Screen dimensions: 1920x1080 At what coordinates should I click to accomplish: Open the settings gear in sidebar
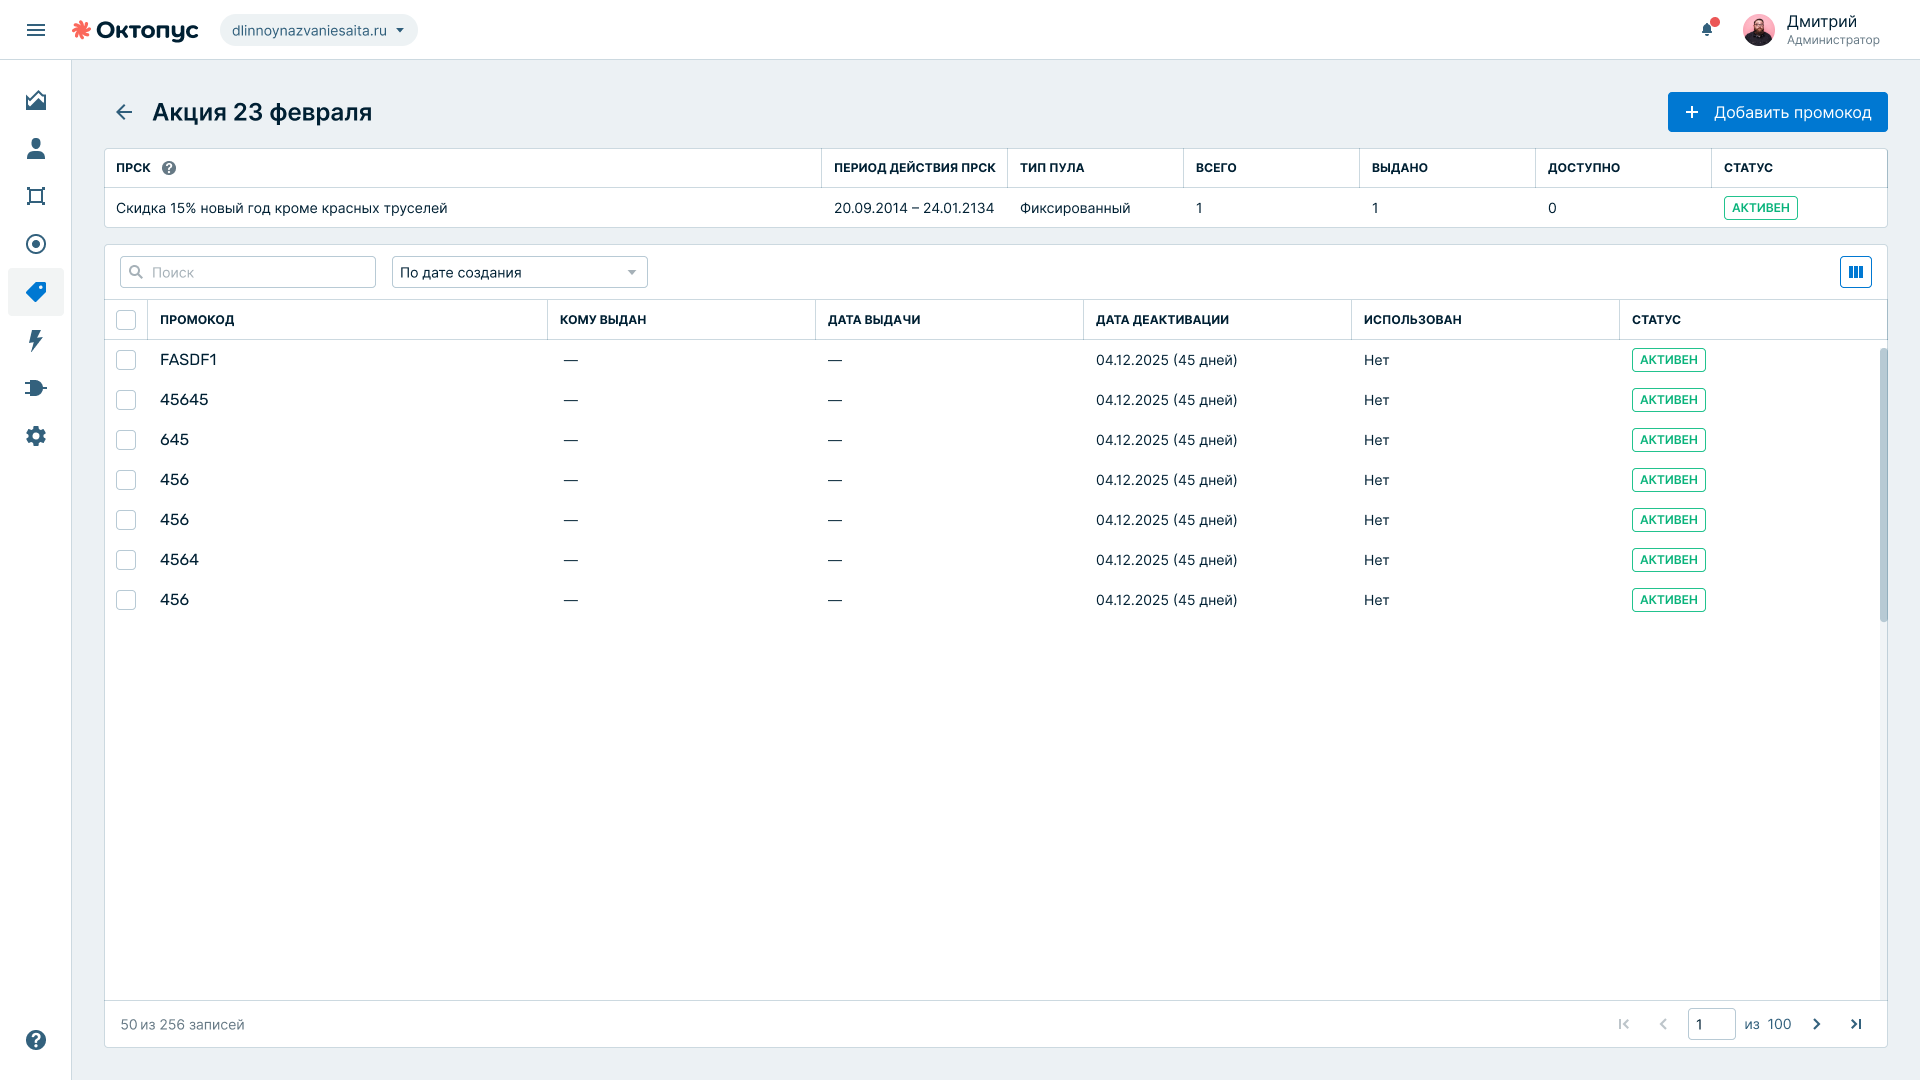[36, 436]
